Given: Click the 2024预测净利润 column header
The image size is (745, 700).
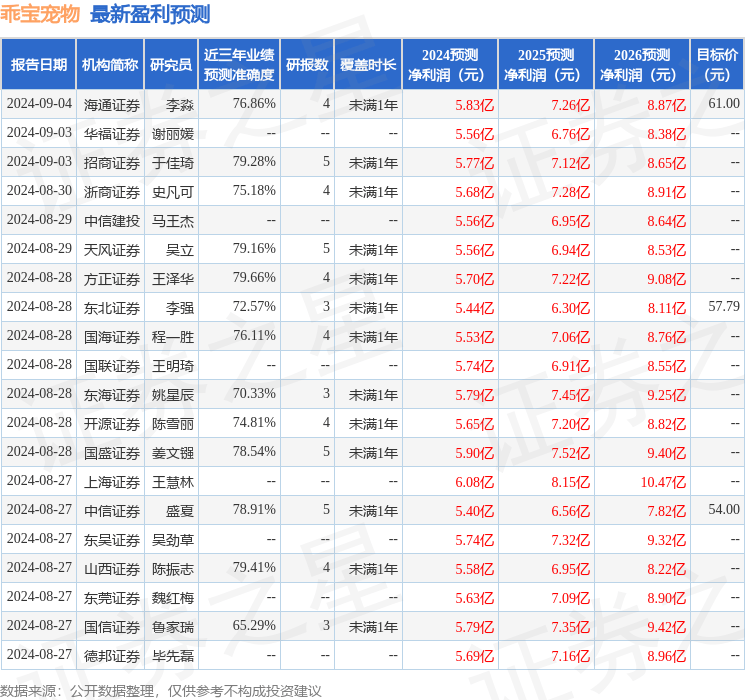Looking at the screenshot, I should (x=450, y=65).
